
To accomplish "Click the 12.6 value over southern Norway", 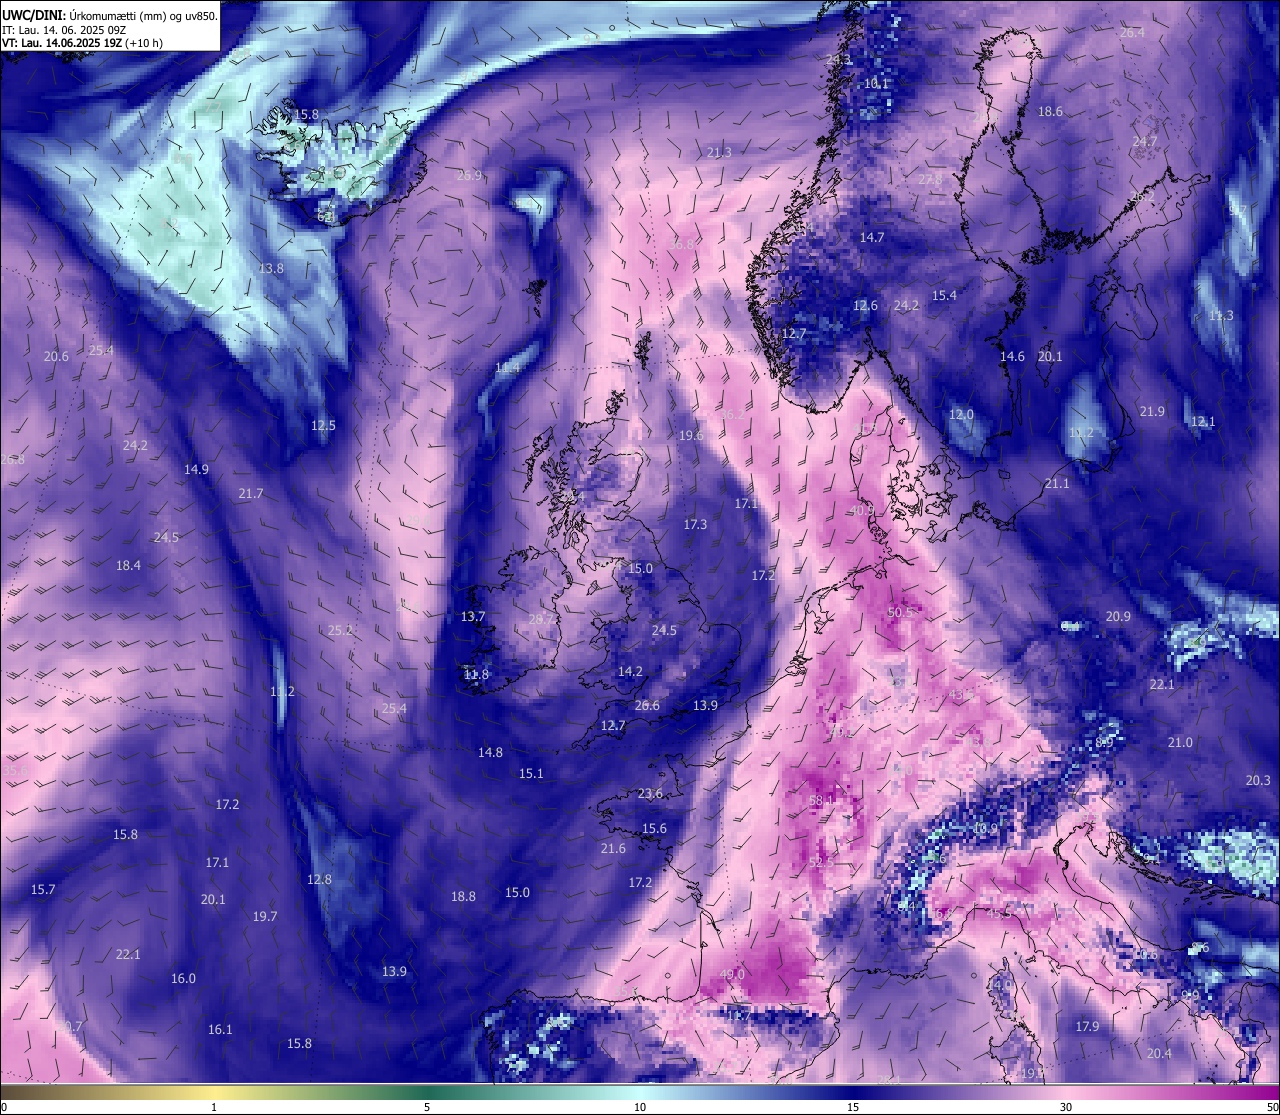I will (x=865, y=305).
